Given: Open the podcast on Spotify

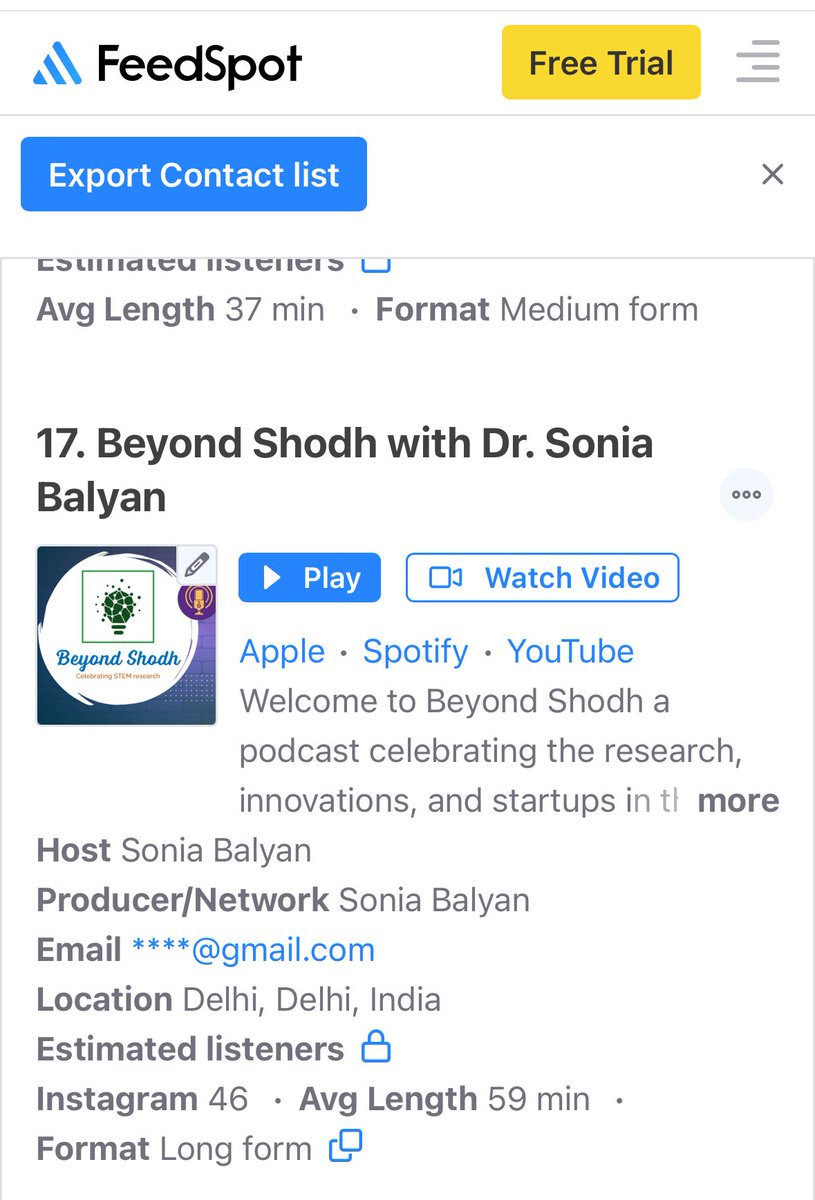Looking at the screenshot, I should coord(414,651).
